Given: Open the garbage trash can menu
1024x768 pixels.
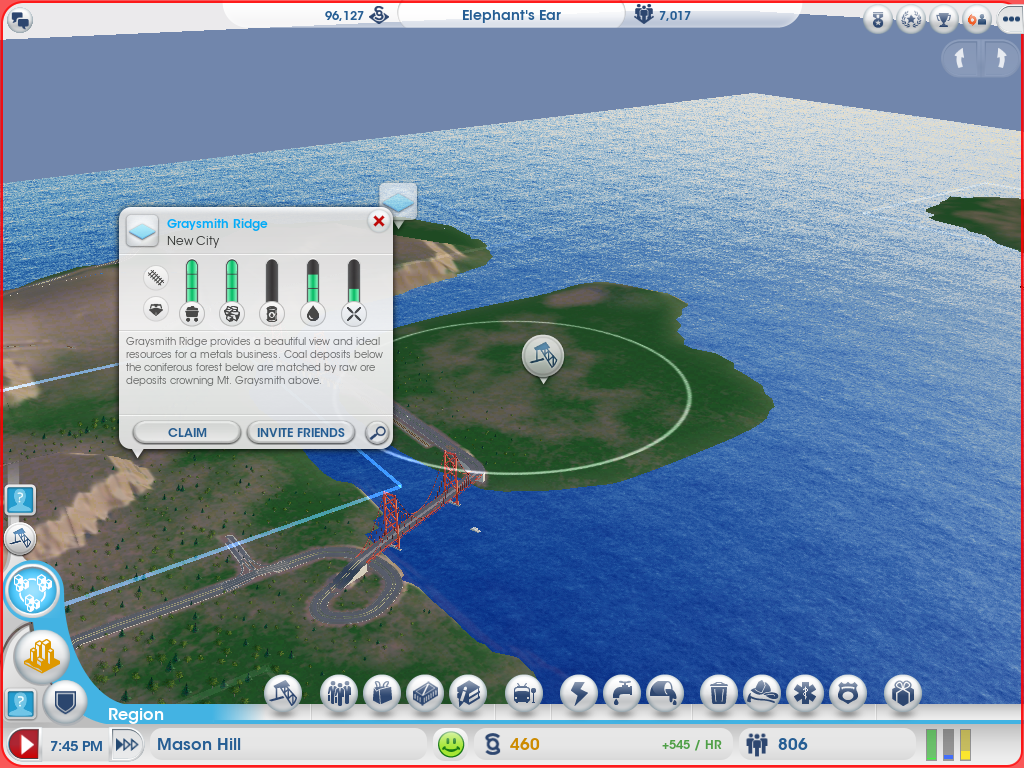Looking at the screenshot, I should point(719,694).
